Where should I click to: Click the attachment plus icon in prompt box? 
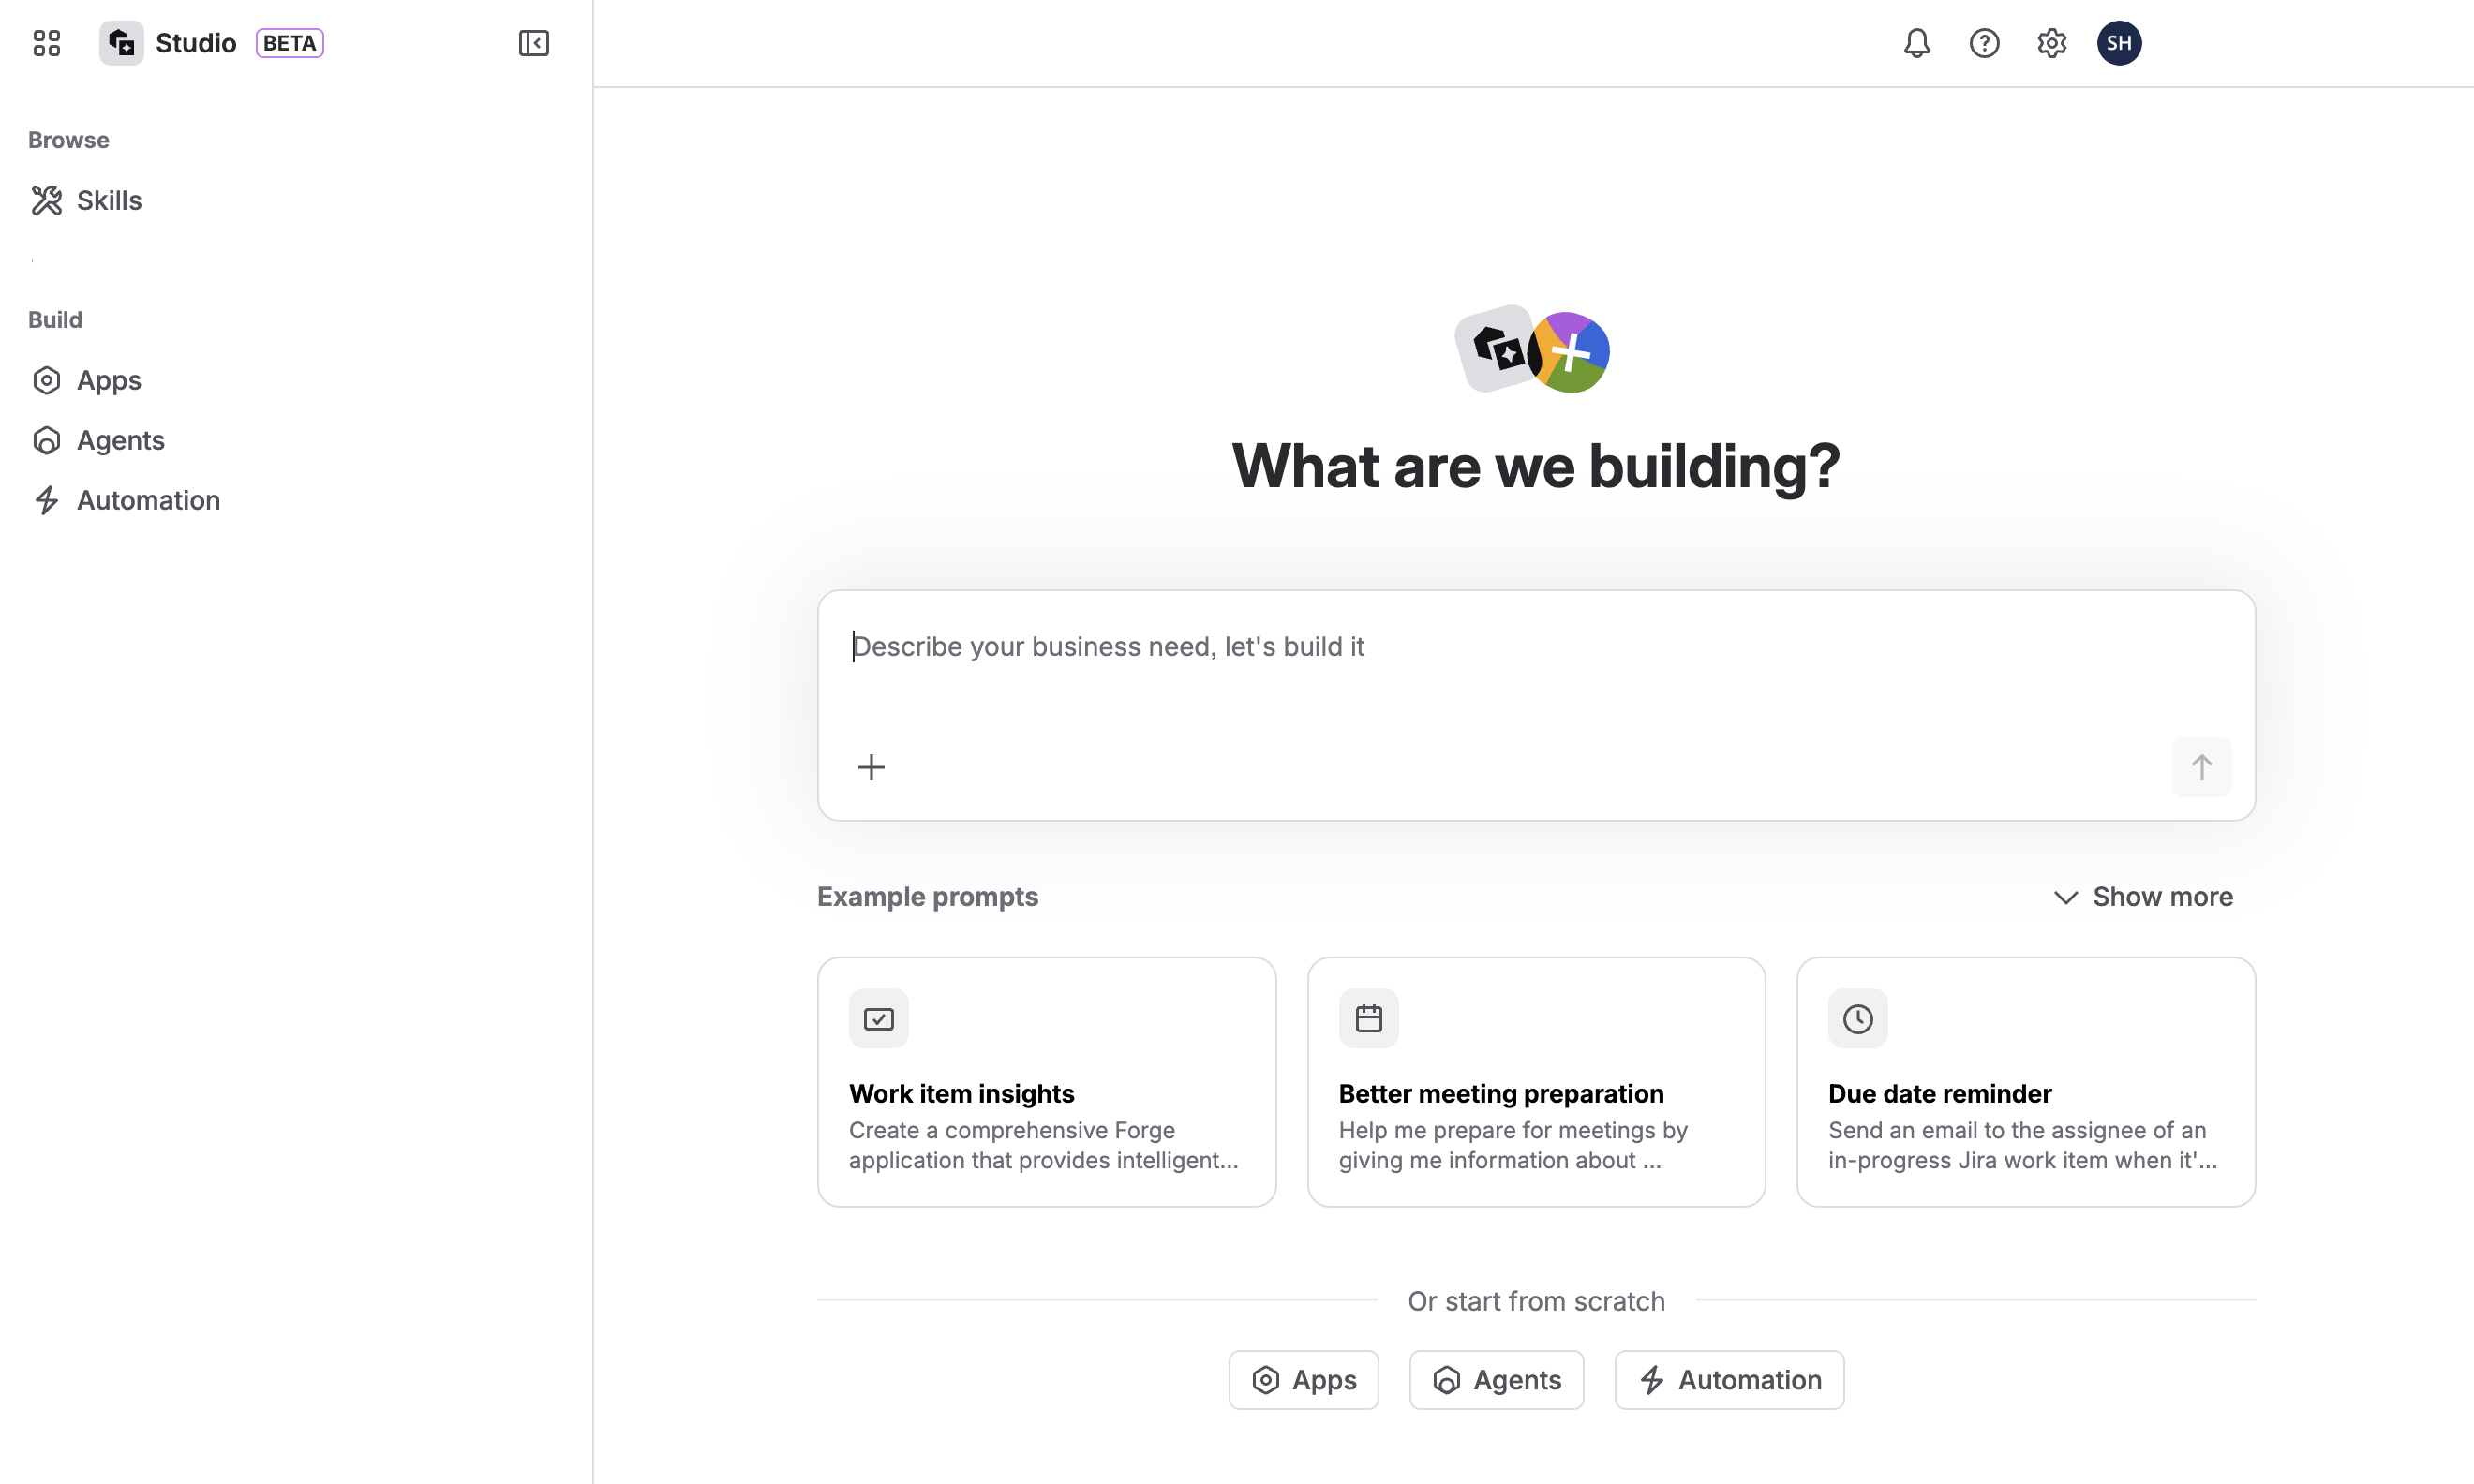click(x=871, y=767)
